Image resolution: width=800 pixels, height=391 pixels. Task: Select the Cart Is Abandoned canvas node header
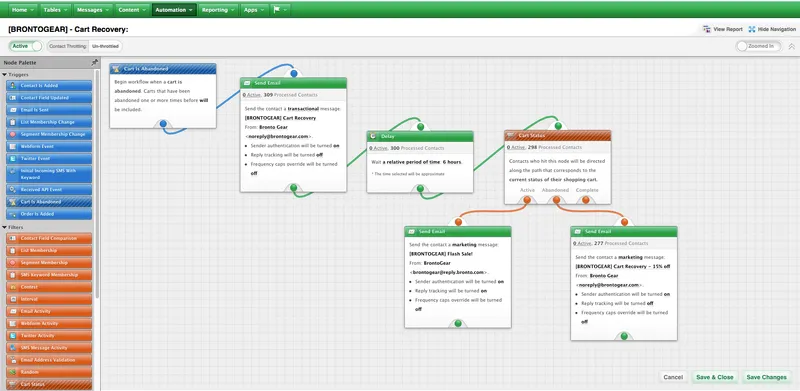pos(163,68)
